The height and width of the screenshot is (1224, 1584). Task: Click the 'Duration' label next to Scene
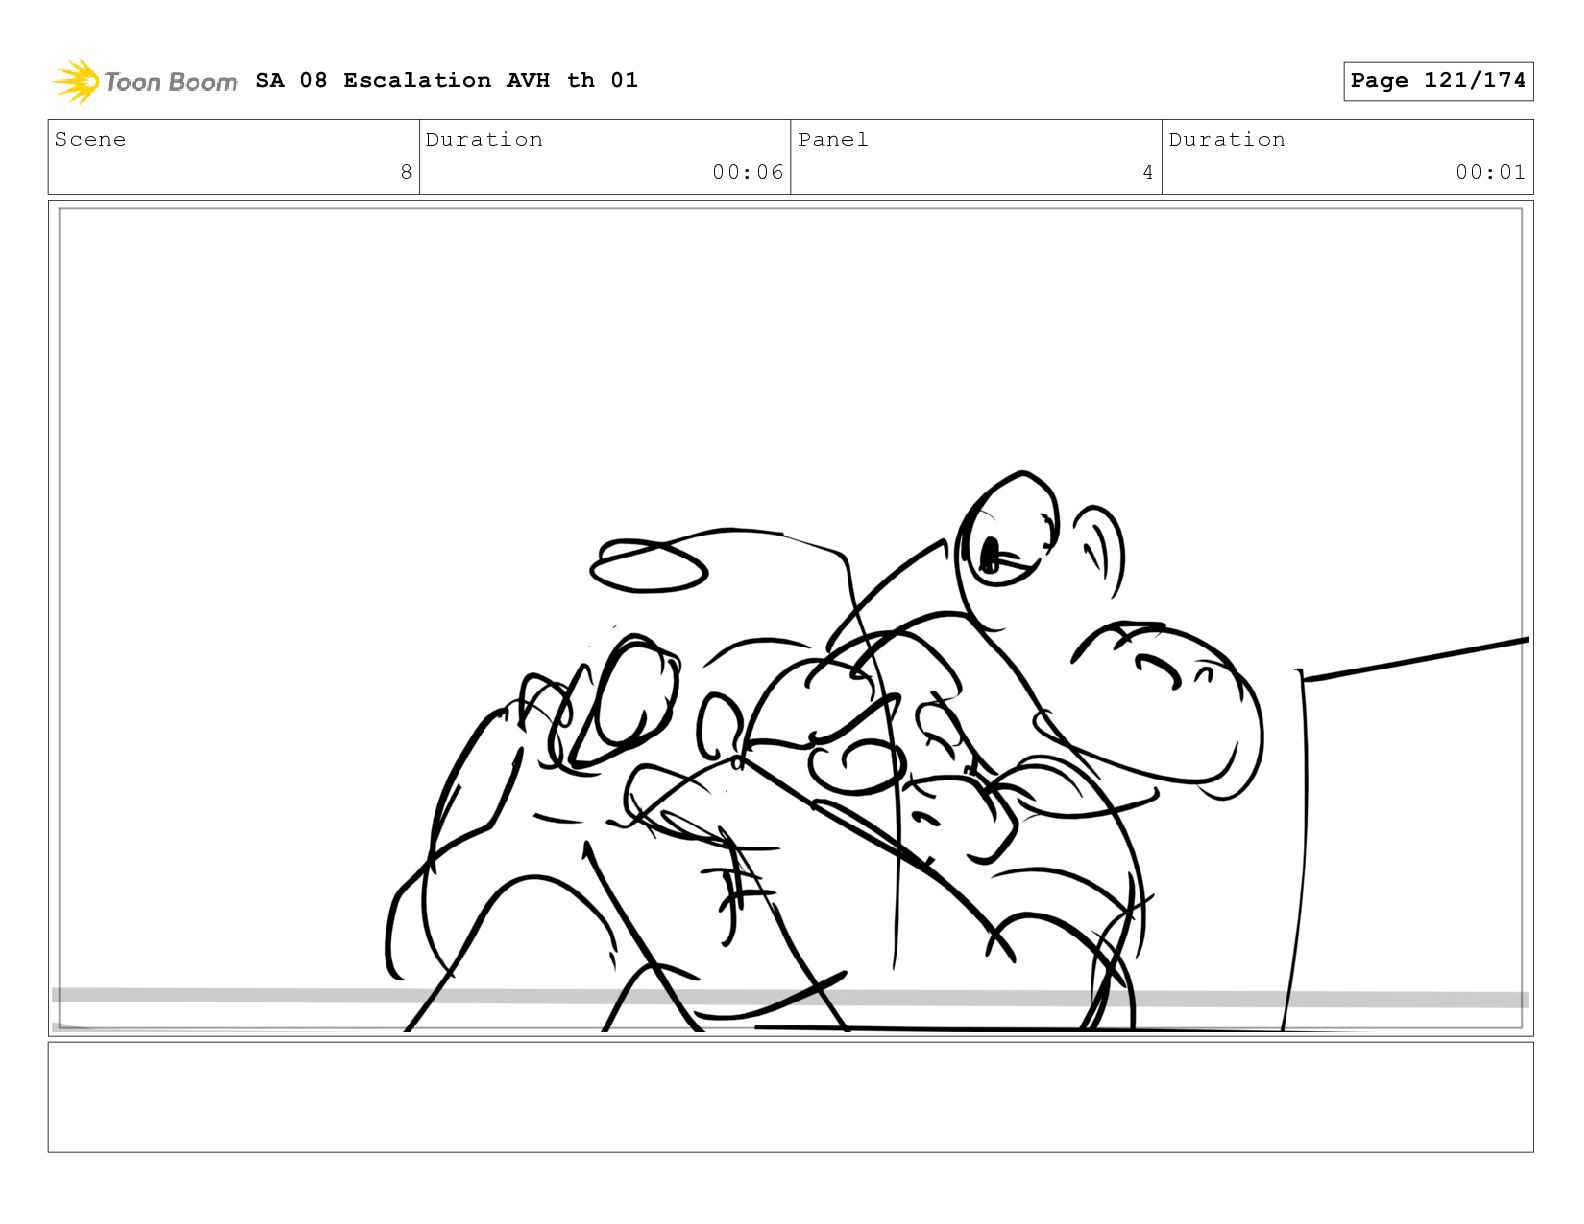(484, 140)
